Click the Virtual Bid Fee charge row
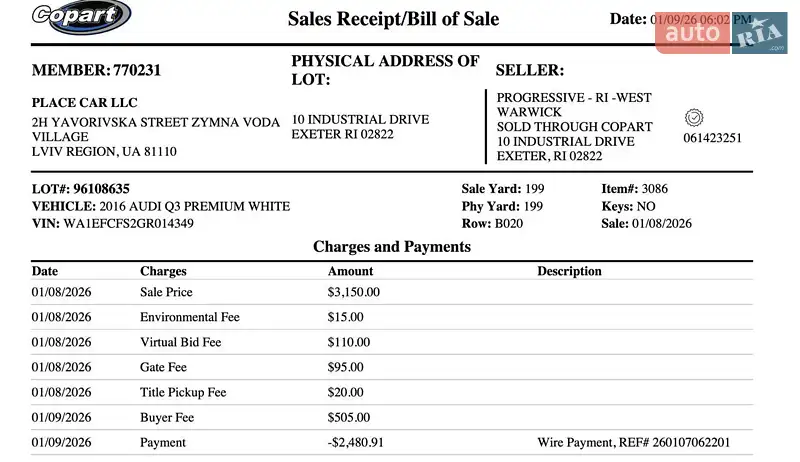This screenshot has width=800, height=462. click(181, 342)
